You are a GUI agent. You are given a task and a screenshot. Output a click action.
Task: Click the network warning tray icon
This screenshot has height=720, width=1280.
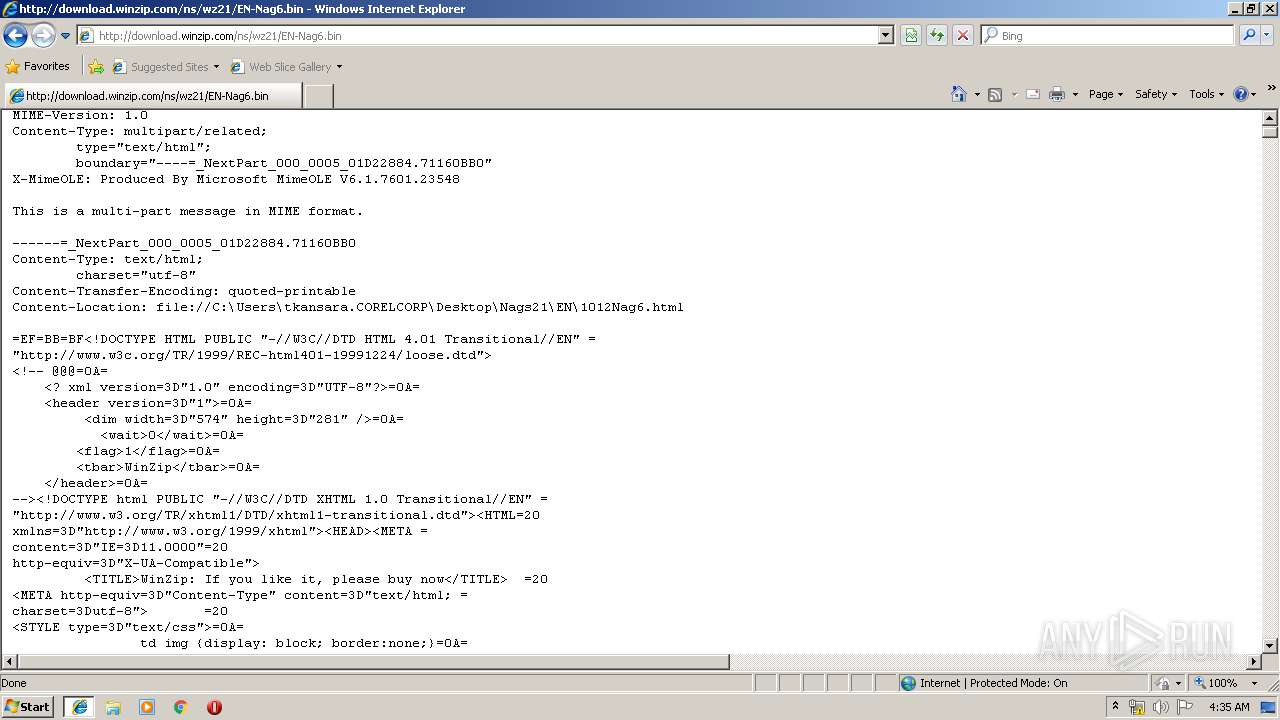click(1137, 707)
